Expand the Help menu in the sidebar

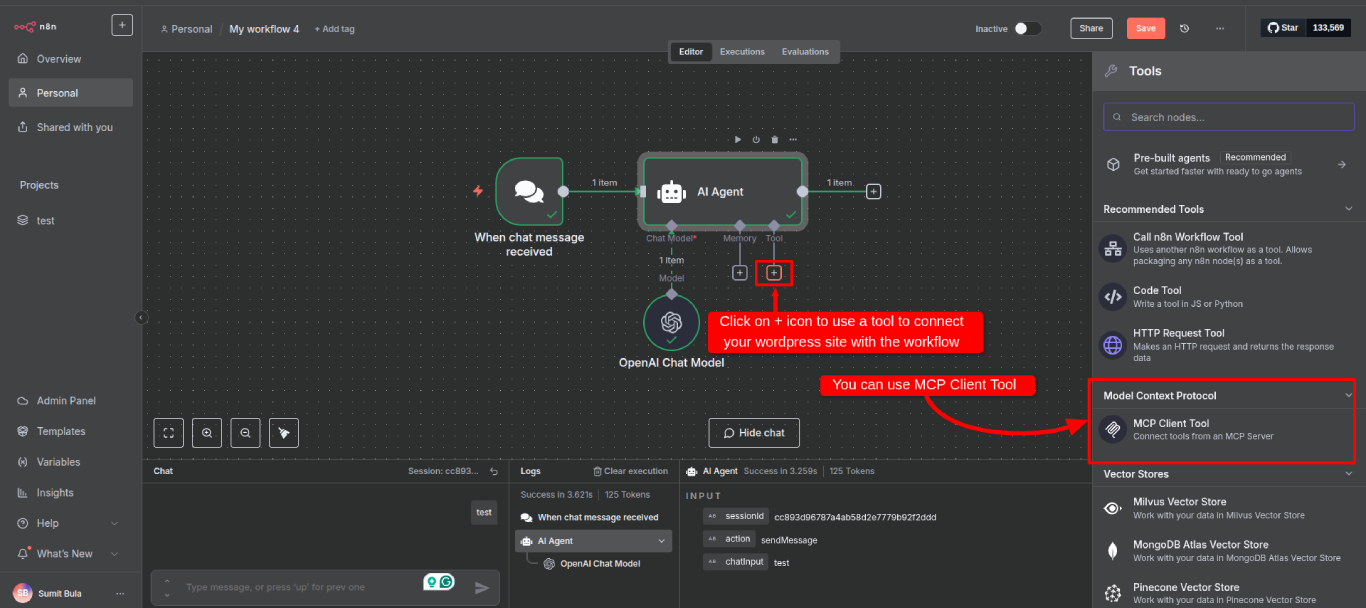[x=62, y=522]
